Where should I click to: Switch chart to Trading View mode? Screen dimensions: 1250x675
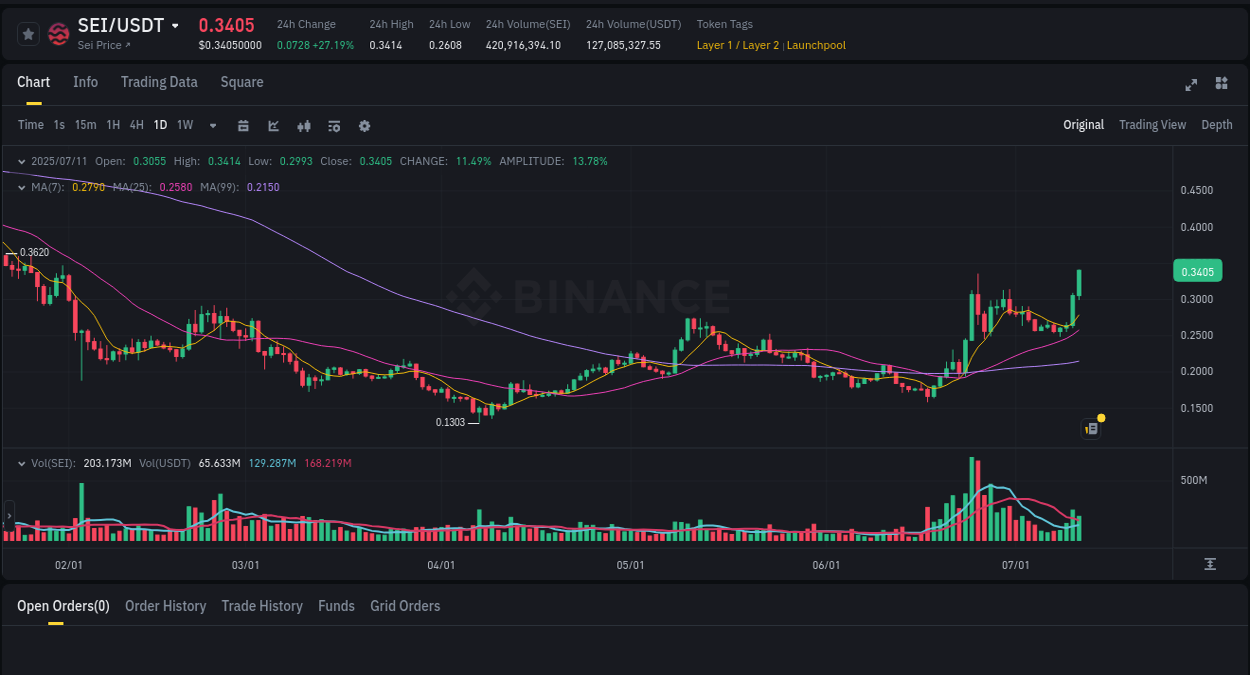coord(1152,125)
